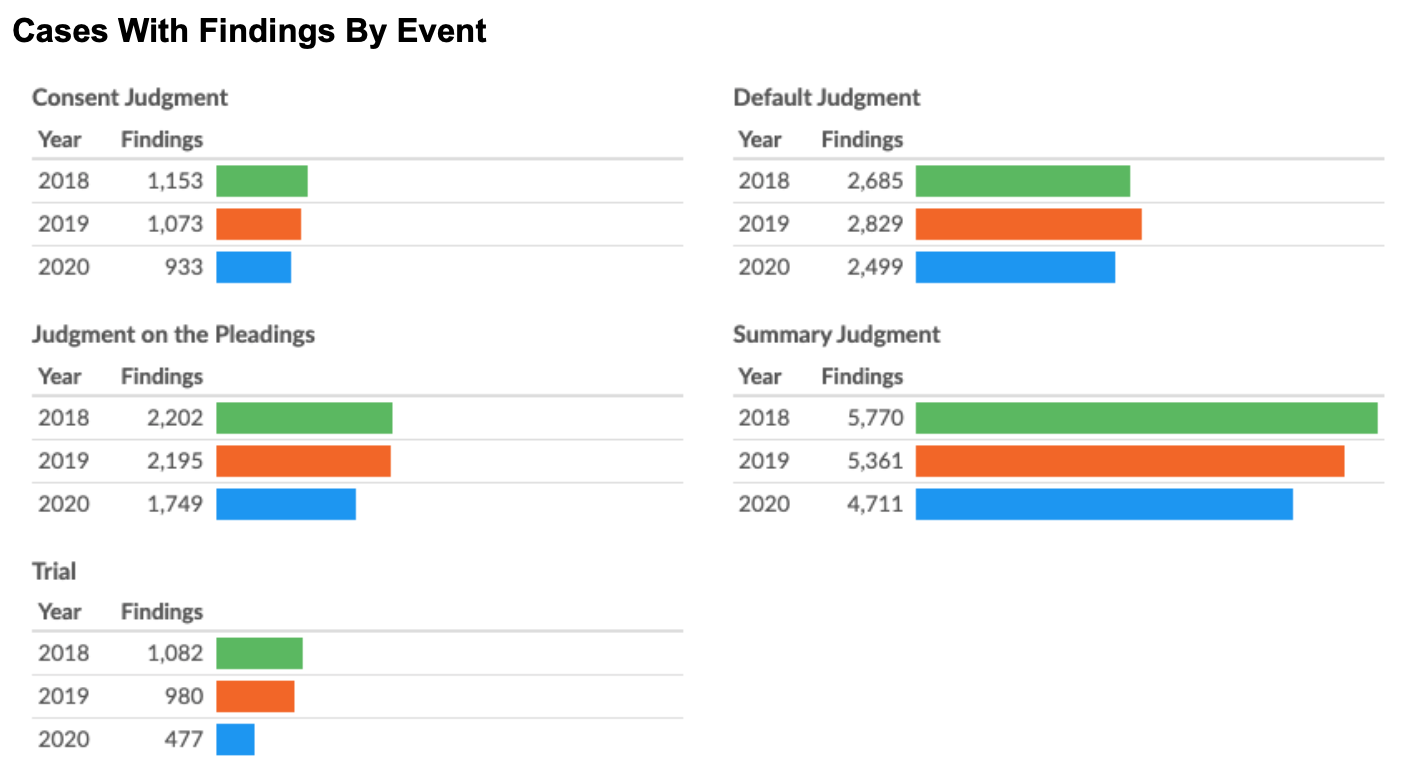Click the orange 2019 Judgment on the Pleadings bar
Image resolution: width=1422 pixels, height=782 pixels.
pyautogui.click(x=303, y=461)
